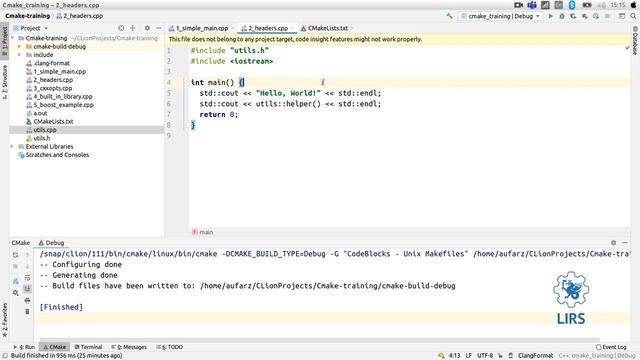Expand External Libraries node
Viewport: 640px width, 360px height.
click(x=12, y=147)
